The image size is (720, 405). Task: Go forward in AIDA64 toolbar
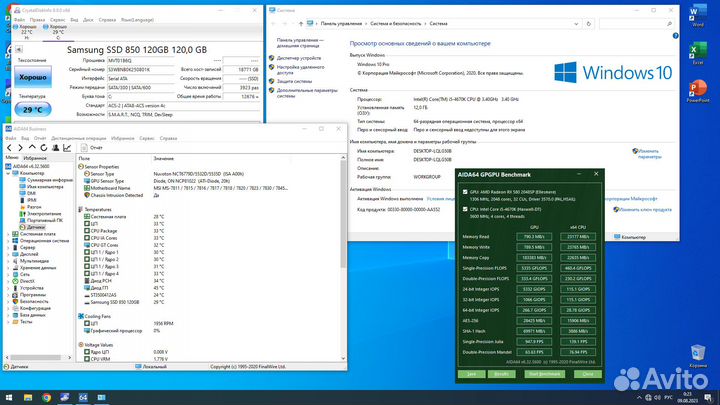20,147
